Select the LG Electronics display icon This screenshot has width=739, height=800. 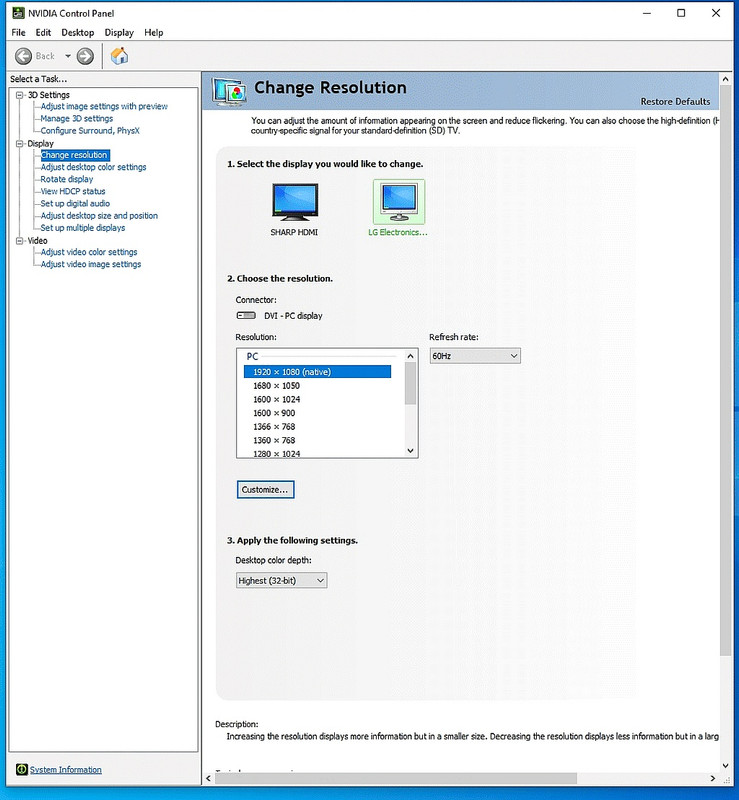coord(399,202)
